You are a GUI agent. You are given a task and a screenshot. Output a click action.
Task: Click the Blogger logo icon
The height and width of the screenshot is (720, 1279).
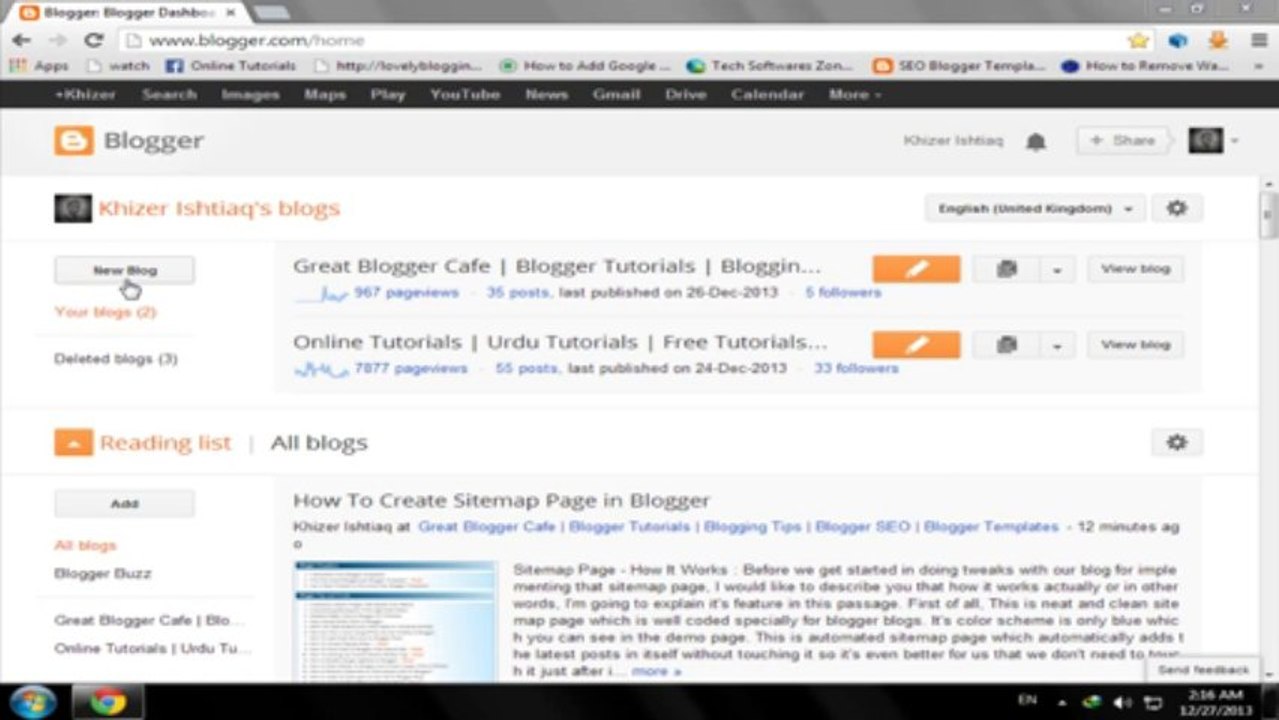(73, 141)
